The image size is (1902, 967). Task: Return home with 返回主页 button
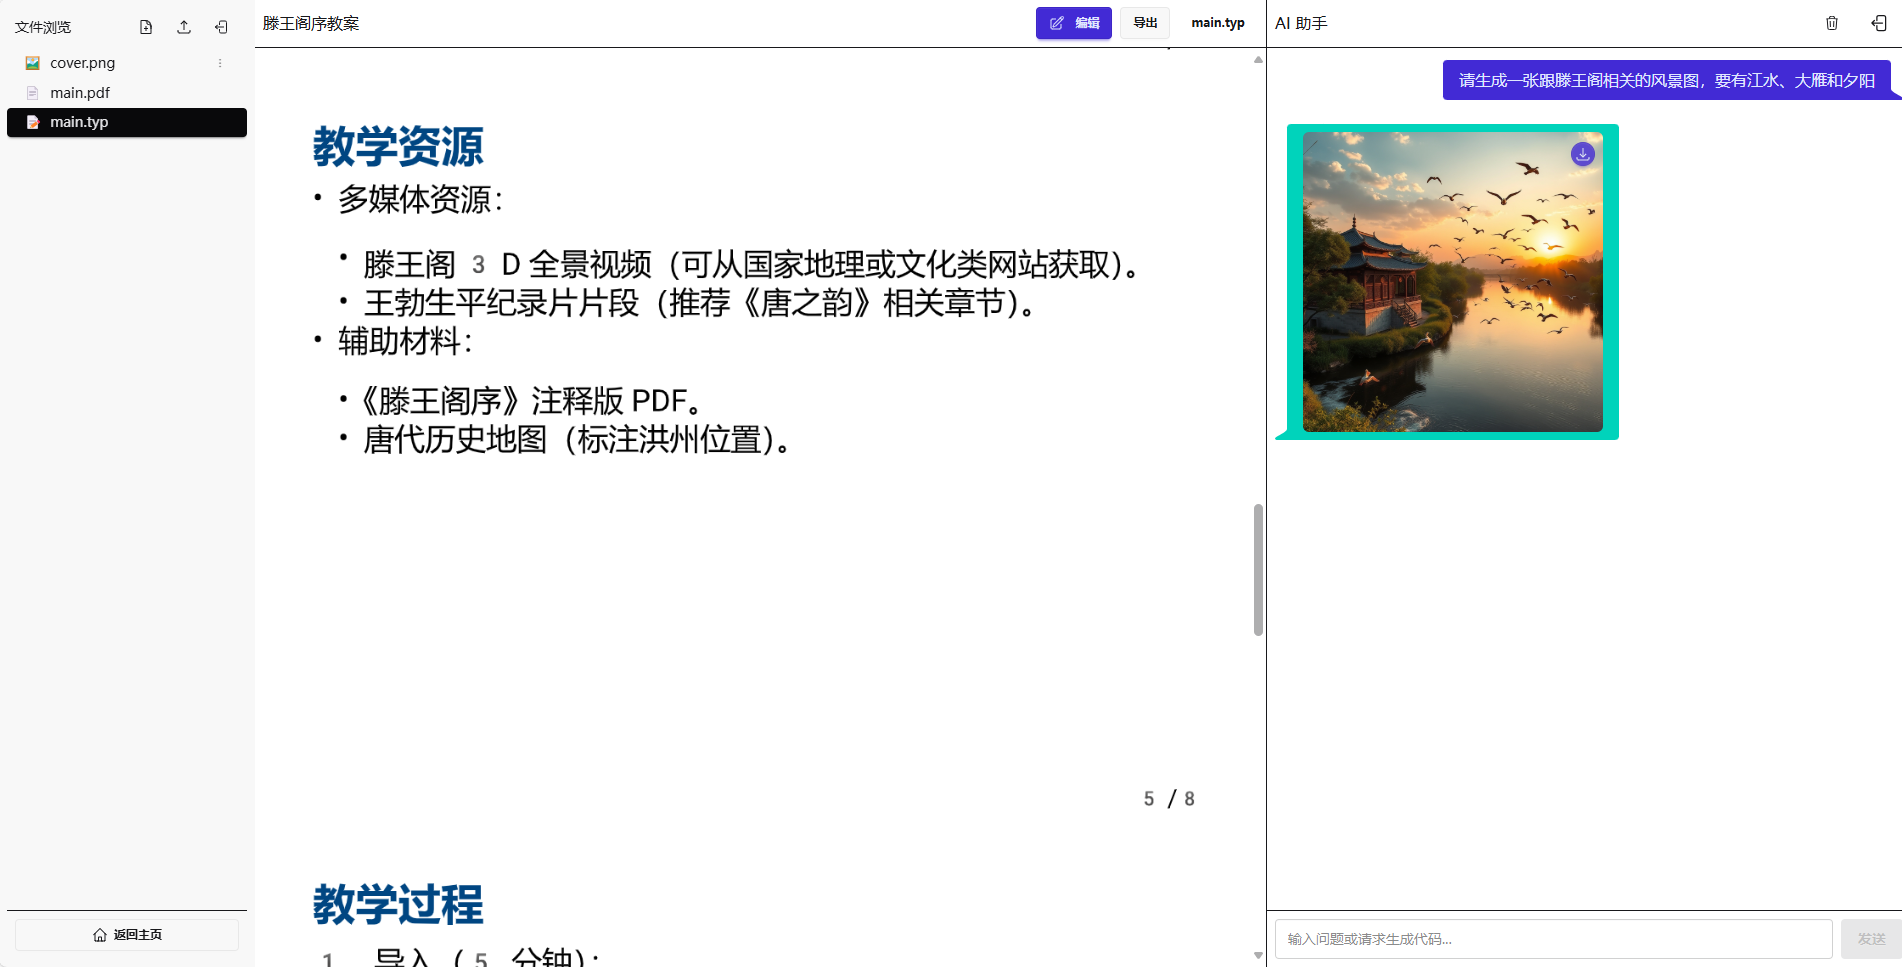126,934
